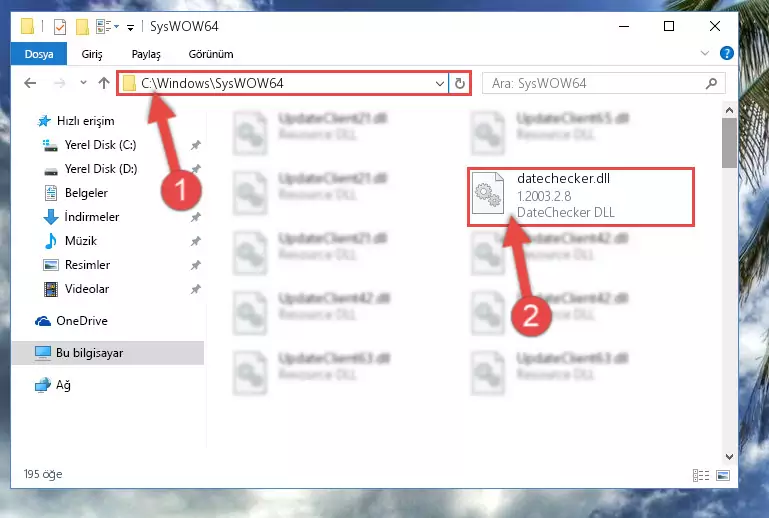This screenshot has width=769, height=518.
Task: Minimize the SysWOW64 window
Action: point(624,26)
